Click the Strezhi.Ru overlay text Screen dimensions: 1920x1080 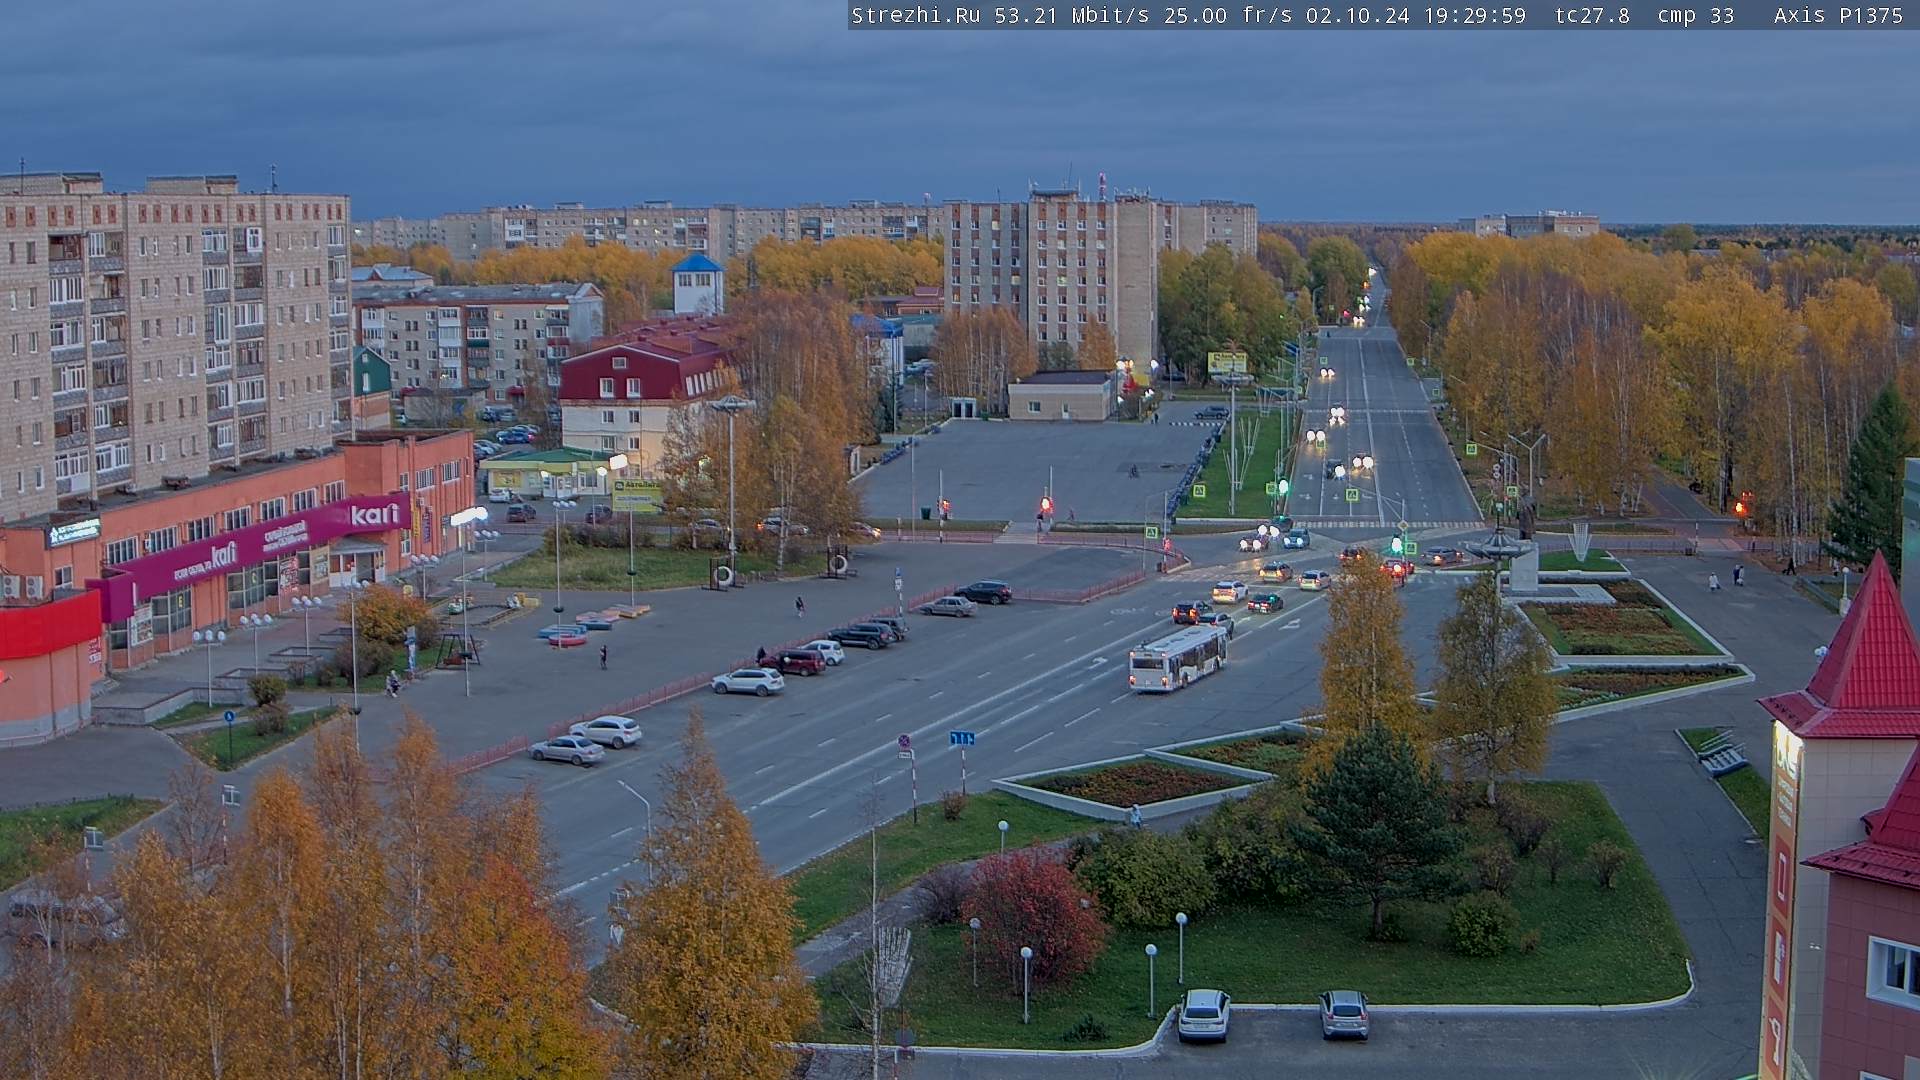click(x=916, y=15)
